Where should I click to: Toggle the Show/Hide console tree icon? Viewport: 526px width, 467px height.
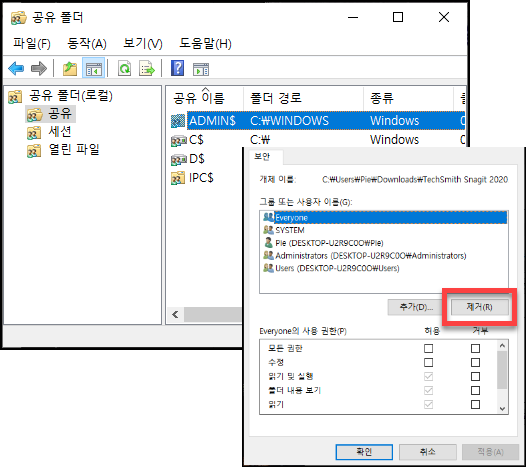pyautogui.click(x=94, y=68)
